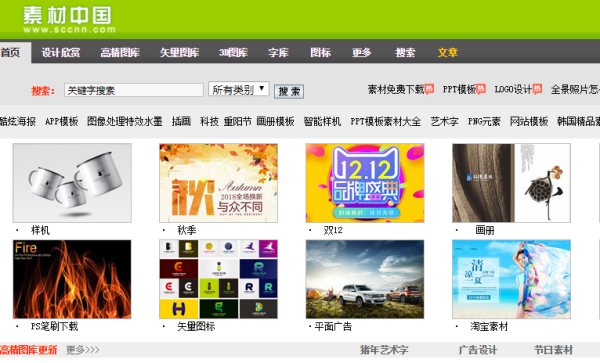Click the PPT模板 hot link

(x=464, y=90)
